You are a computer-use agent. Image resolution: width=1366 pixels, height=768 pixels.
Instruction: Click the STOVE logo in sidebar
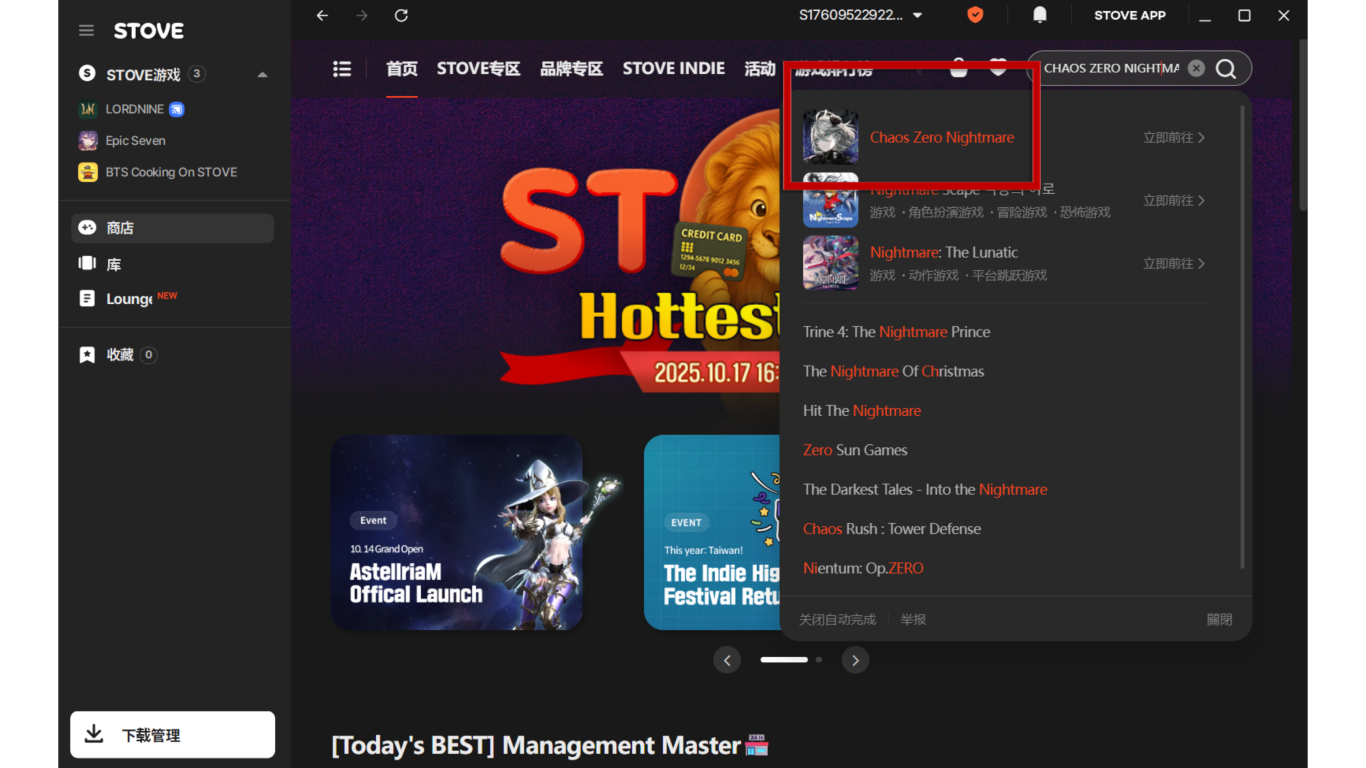click(x=149, y=31)
